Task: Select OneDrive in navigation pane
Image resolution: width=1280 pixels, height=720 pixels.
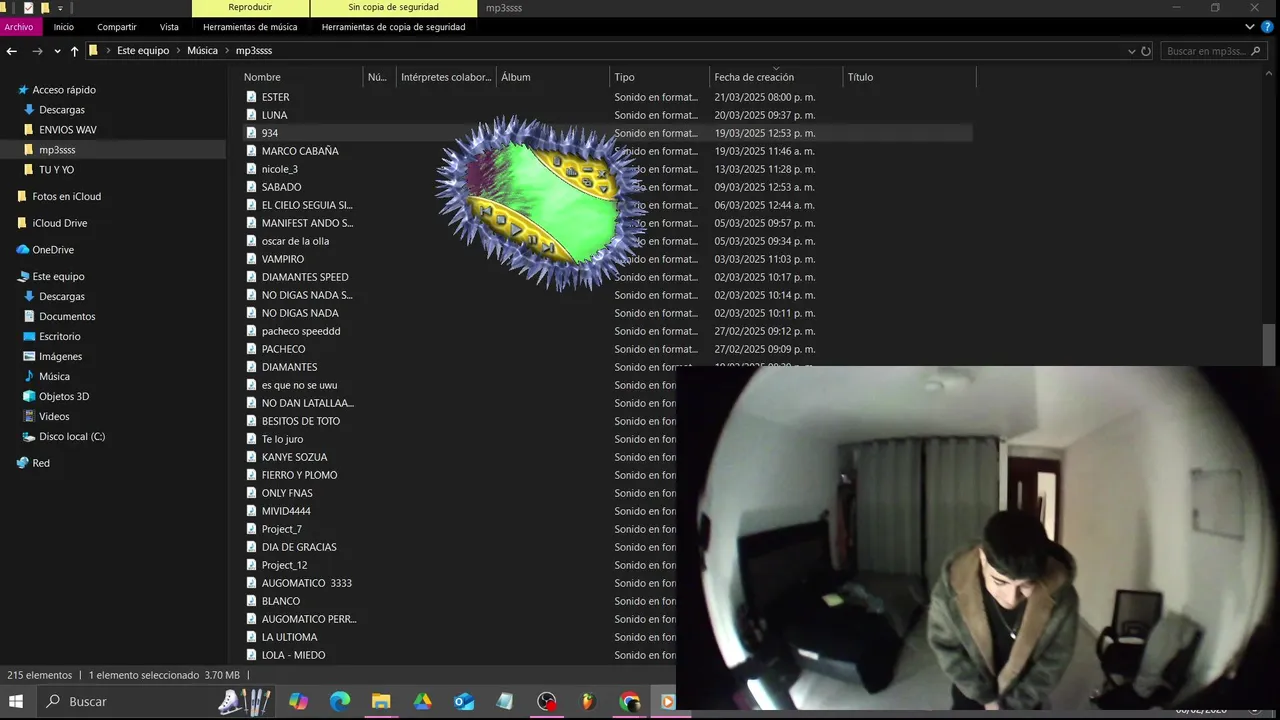Action: 53,250
